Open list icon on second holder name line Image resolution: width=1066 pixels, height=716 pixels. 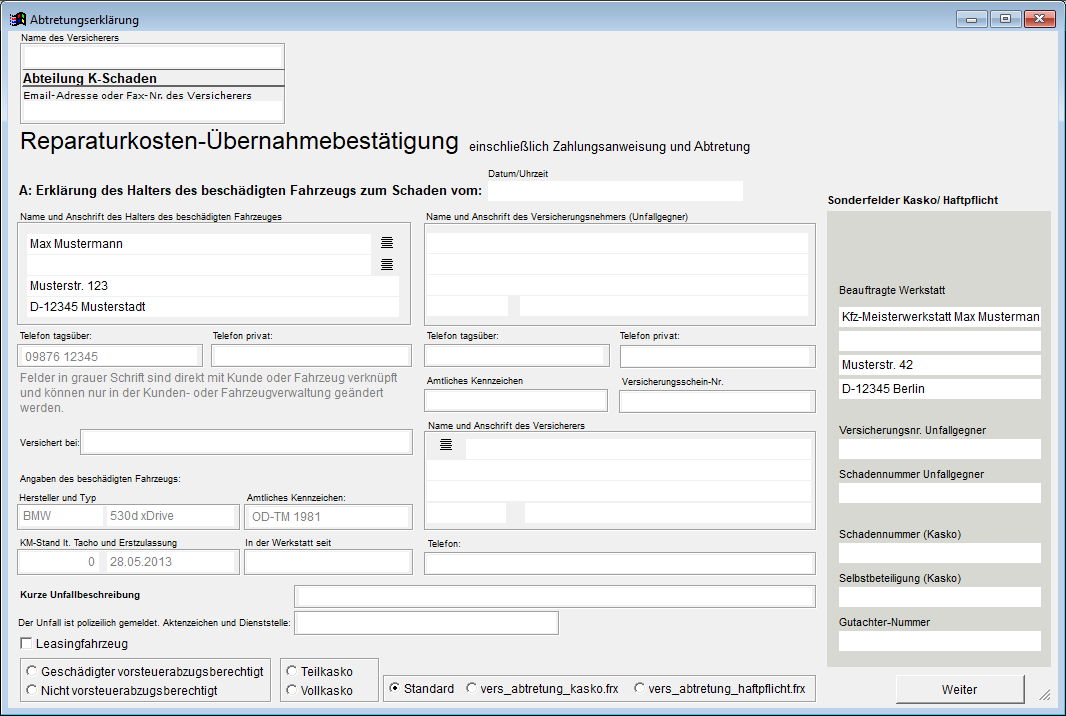coord(387,265)
